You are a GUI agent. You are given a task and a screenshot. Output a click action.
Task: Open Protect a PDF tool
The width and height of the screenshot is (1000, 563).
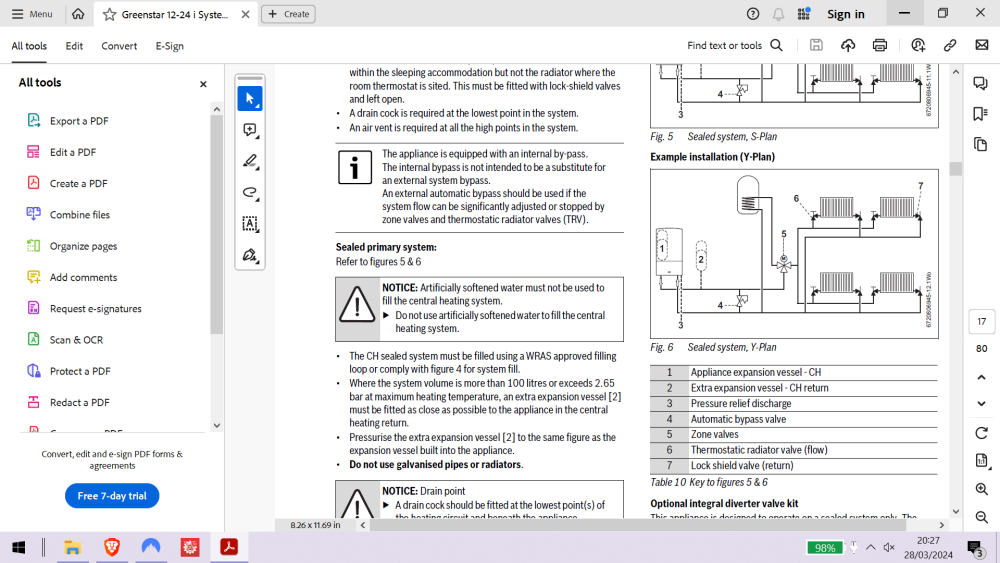[80, 370]
